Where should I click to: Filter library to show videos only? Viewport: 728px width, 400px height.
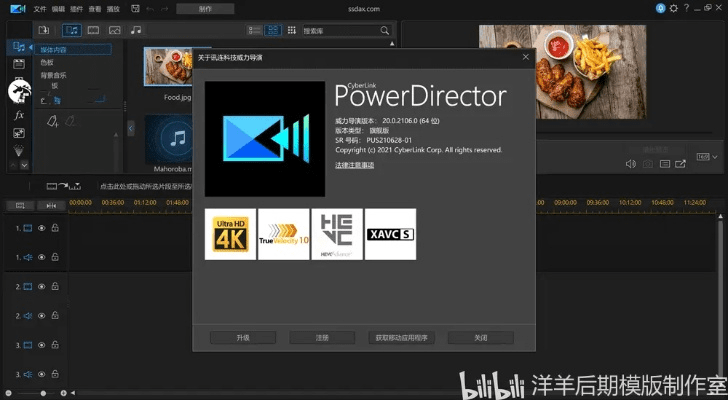point(93,30)
